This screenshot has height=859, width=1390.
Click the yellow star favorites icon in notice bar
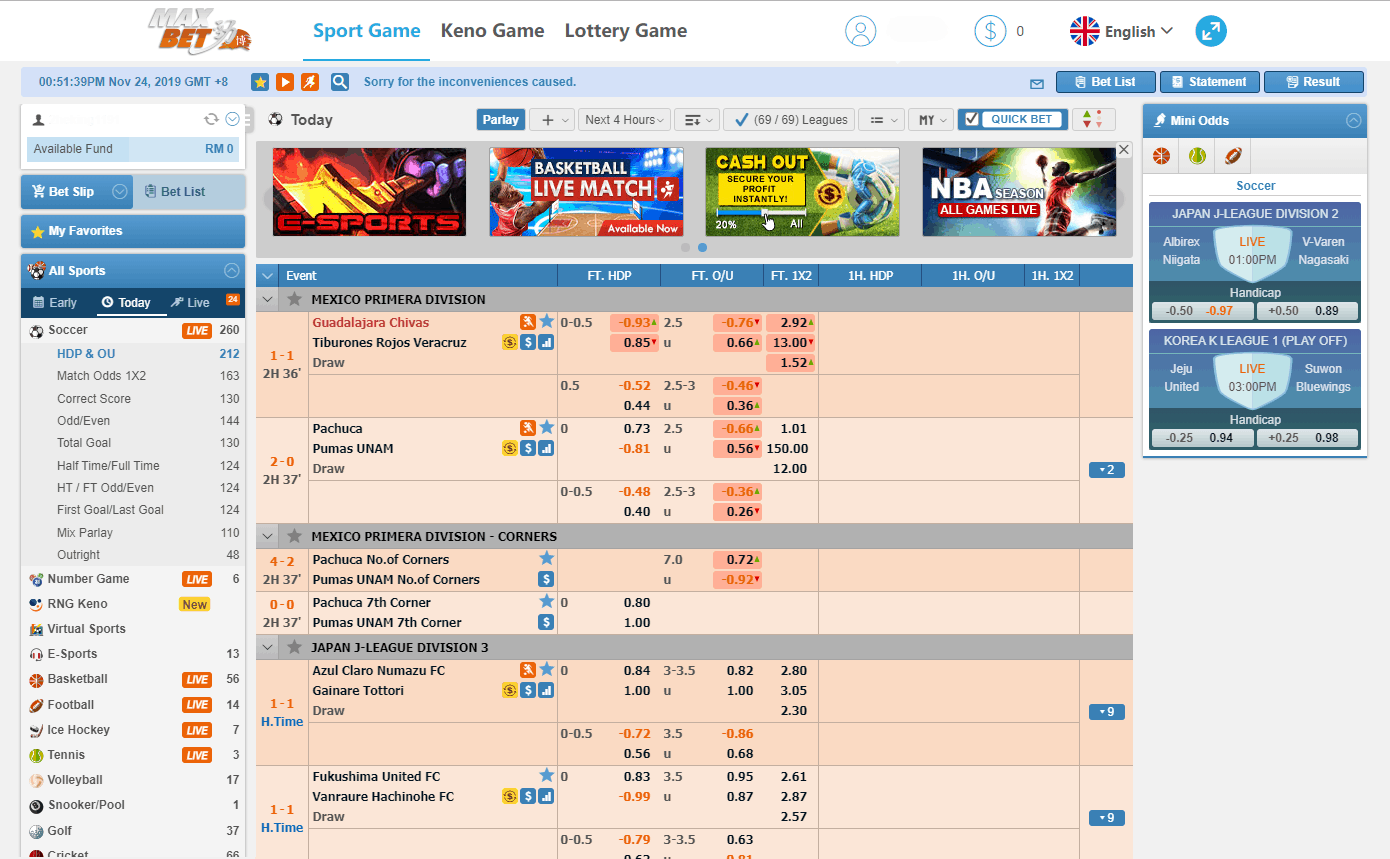(x=259, y=82)
